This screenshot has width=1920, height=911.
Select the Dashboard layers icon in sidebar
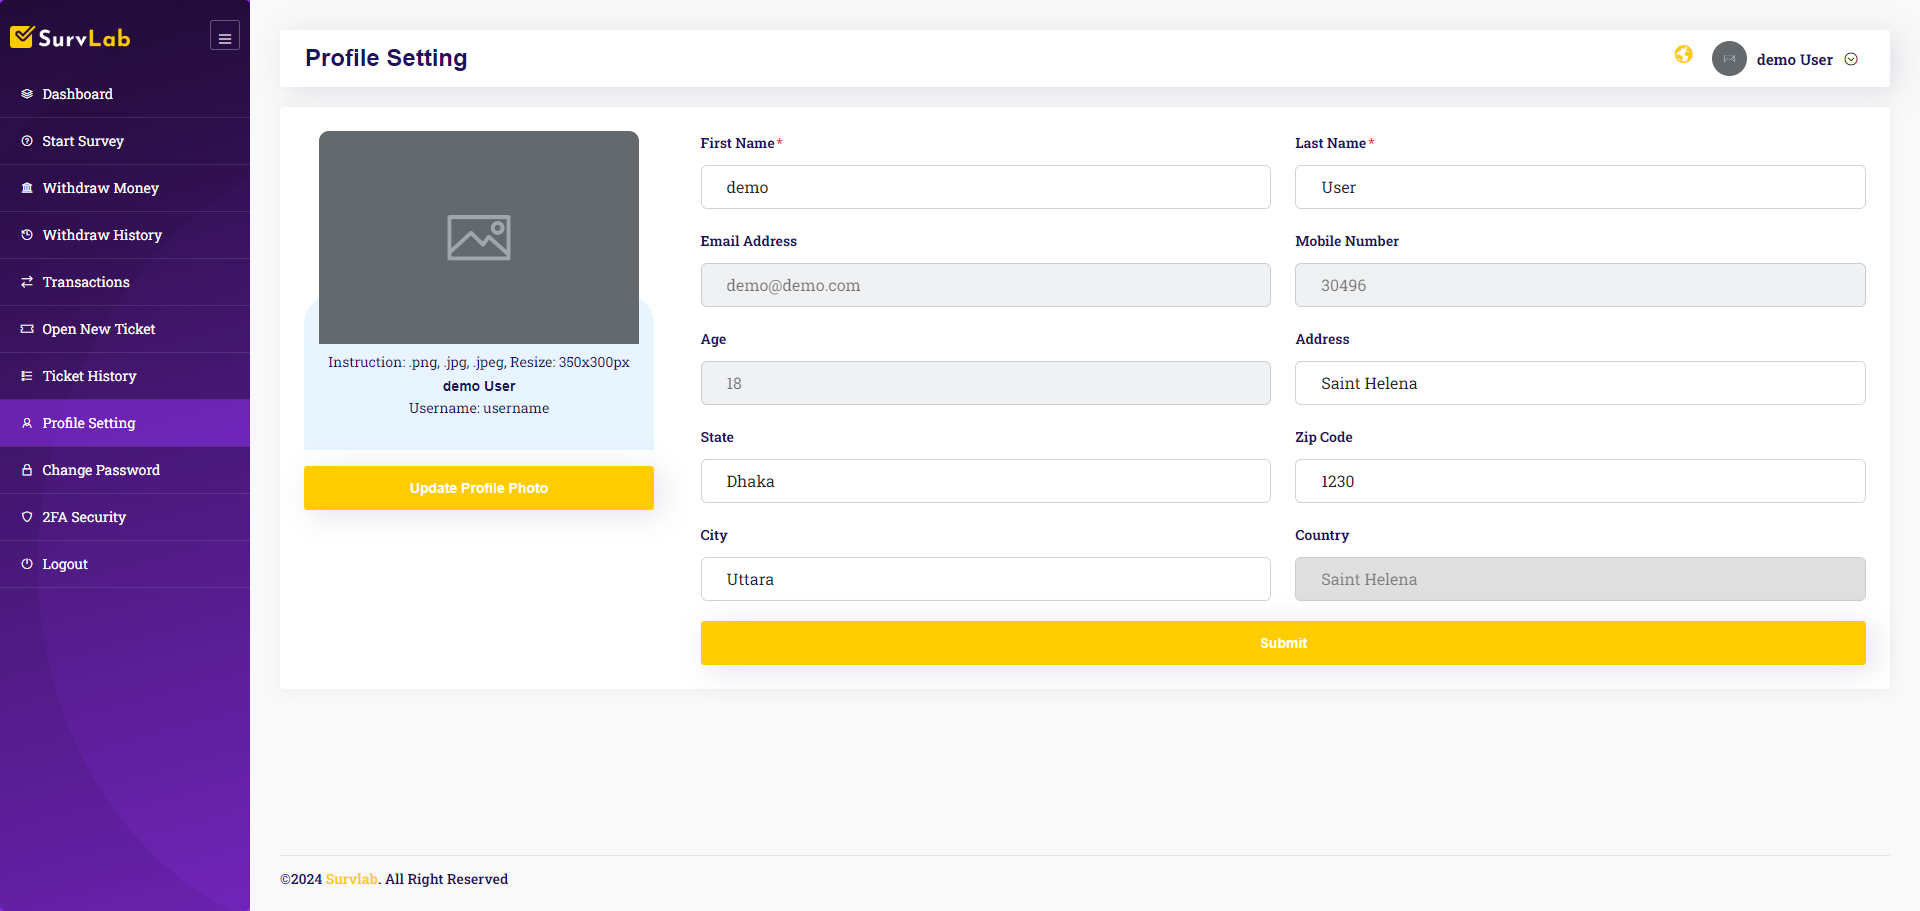27,94
